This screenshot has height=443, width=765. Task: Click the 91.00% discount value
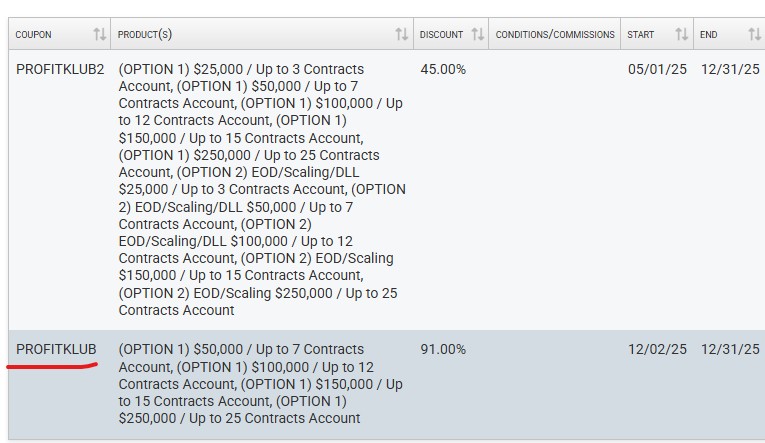click(x=443, y=349)
